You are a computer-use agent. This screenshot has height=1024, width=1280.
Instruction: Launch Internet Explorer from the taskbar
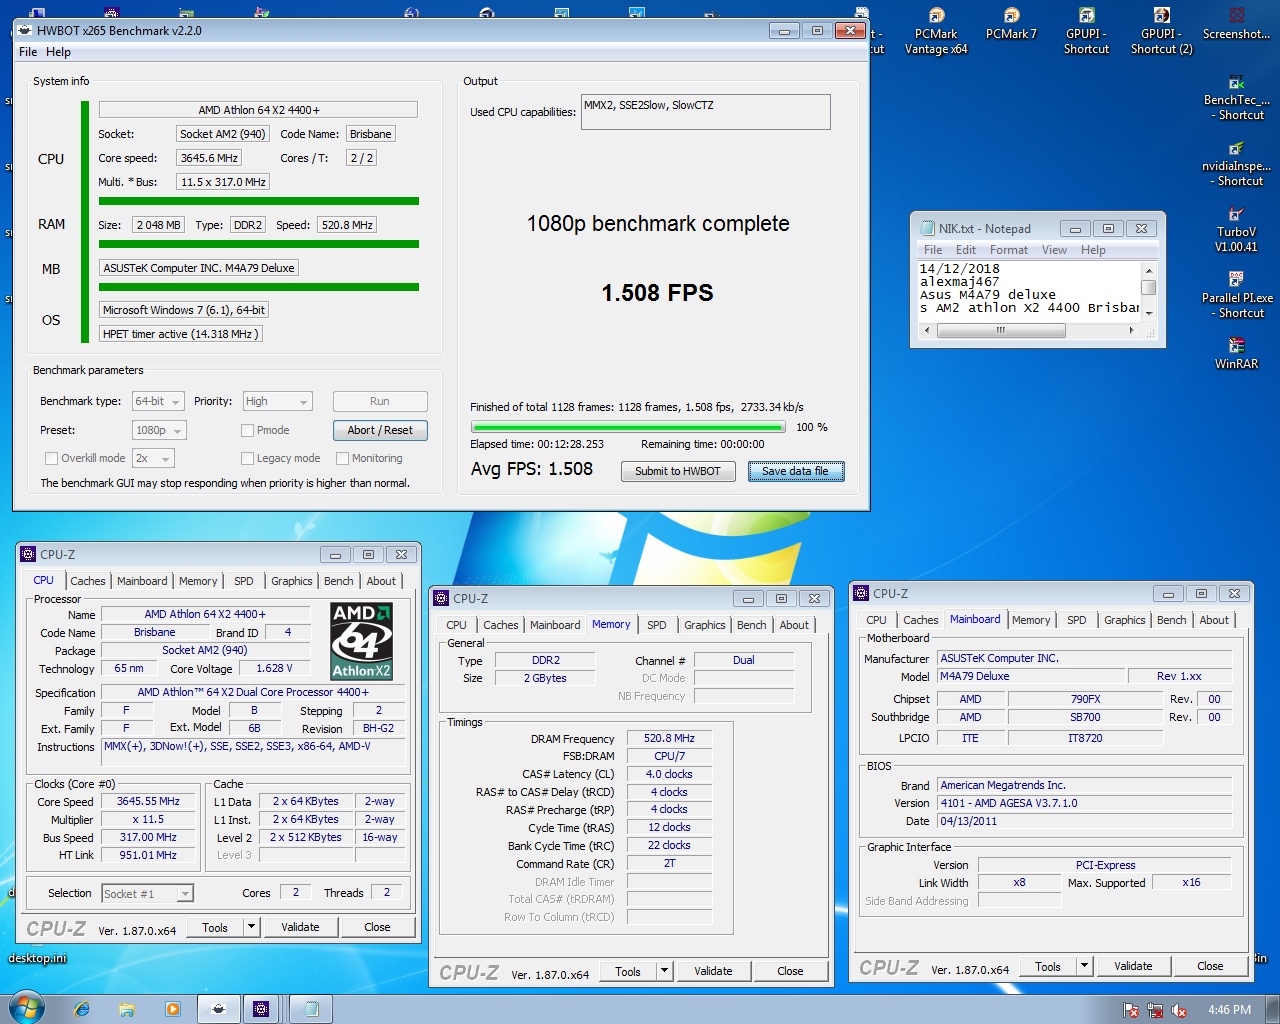82,1009
